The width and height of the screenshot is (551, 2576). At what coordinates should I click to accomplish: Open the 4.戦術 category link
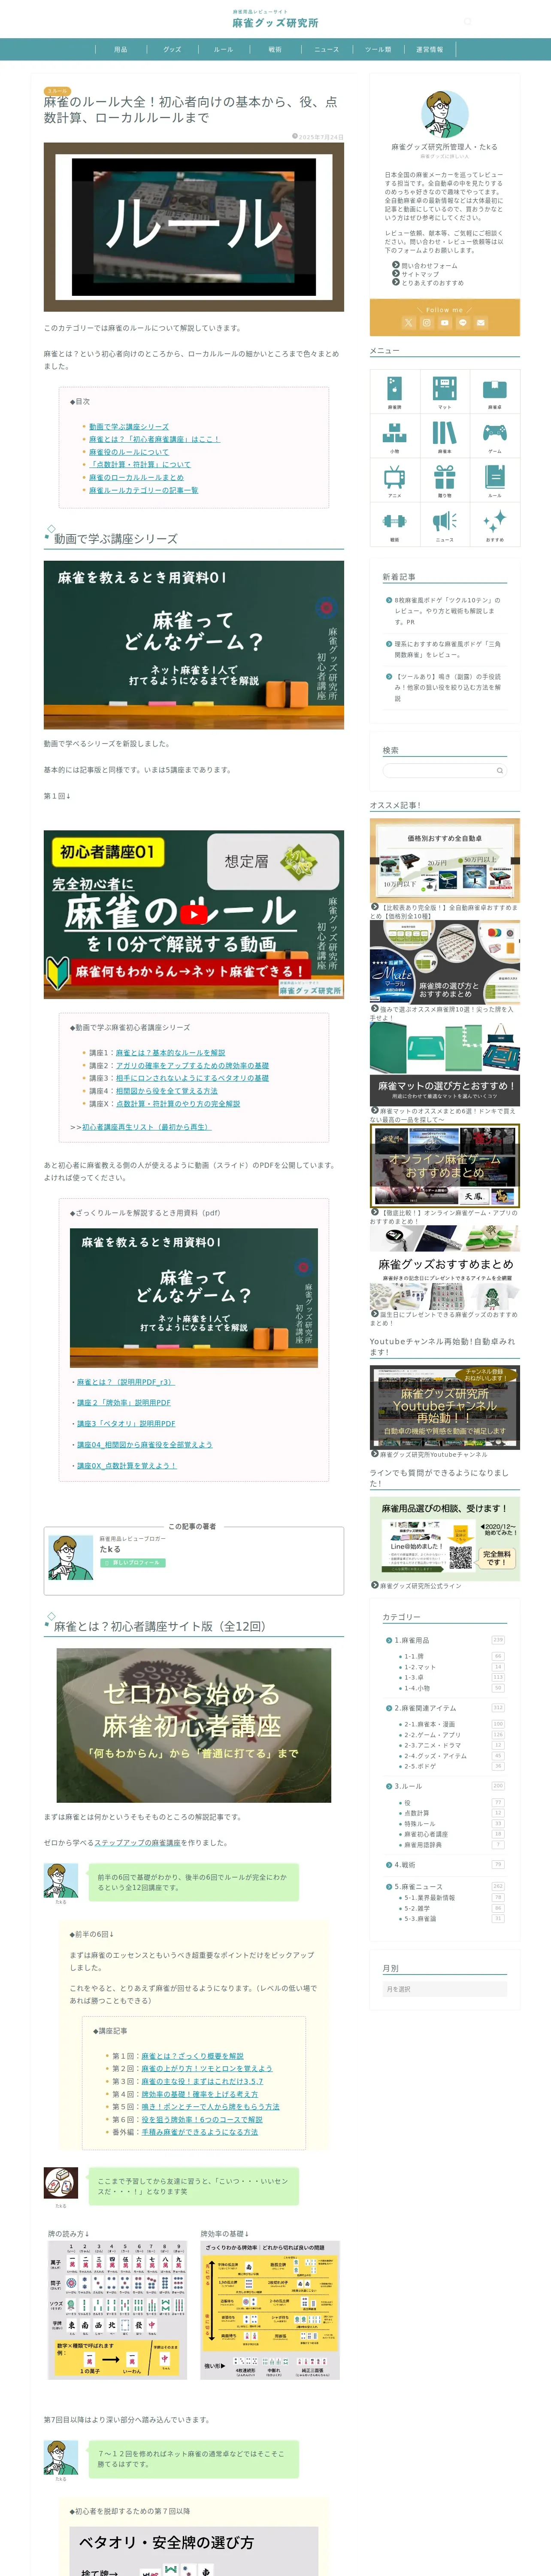pos(405,1865)
